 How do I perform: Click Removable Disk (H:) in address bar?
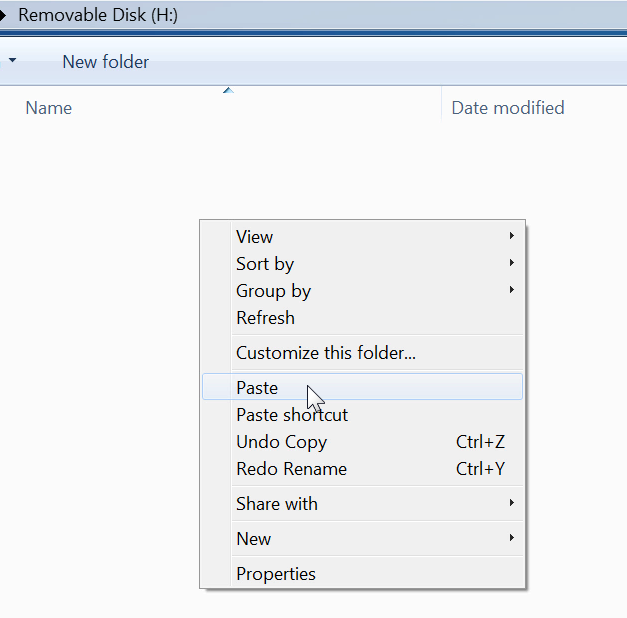98,15
